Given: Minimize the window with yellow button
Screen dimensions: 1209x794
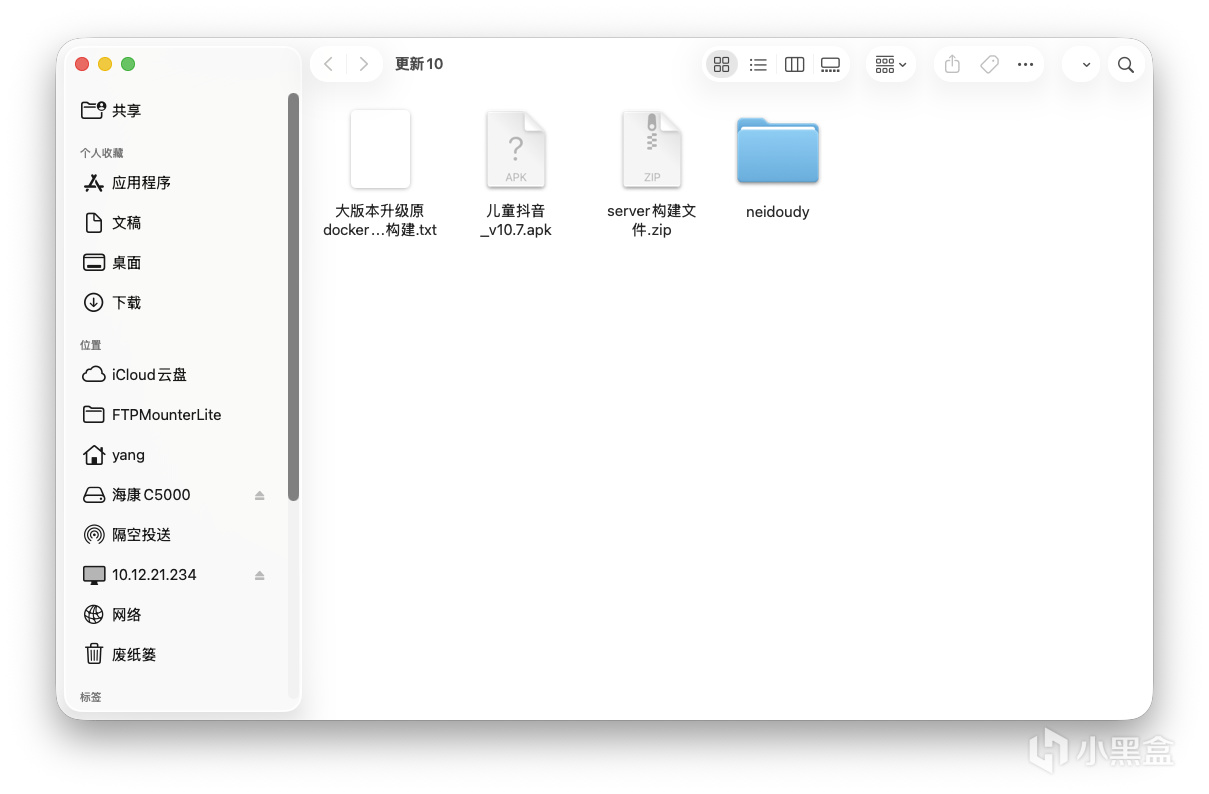Looking at the screenshot, I should click(105, 64).
